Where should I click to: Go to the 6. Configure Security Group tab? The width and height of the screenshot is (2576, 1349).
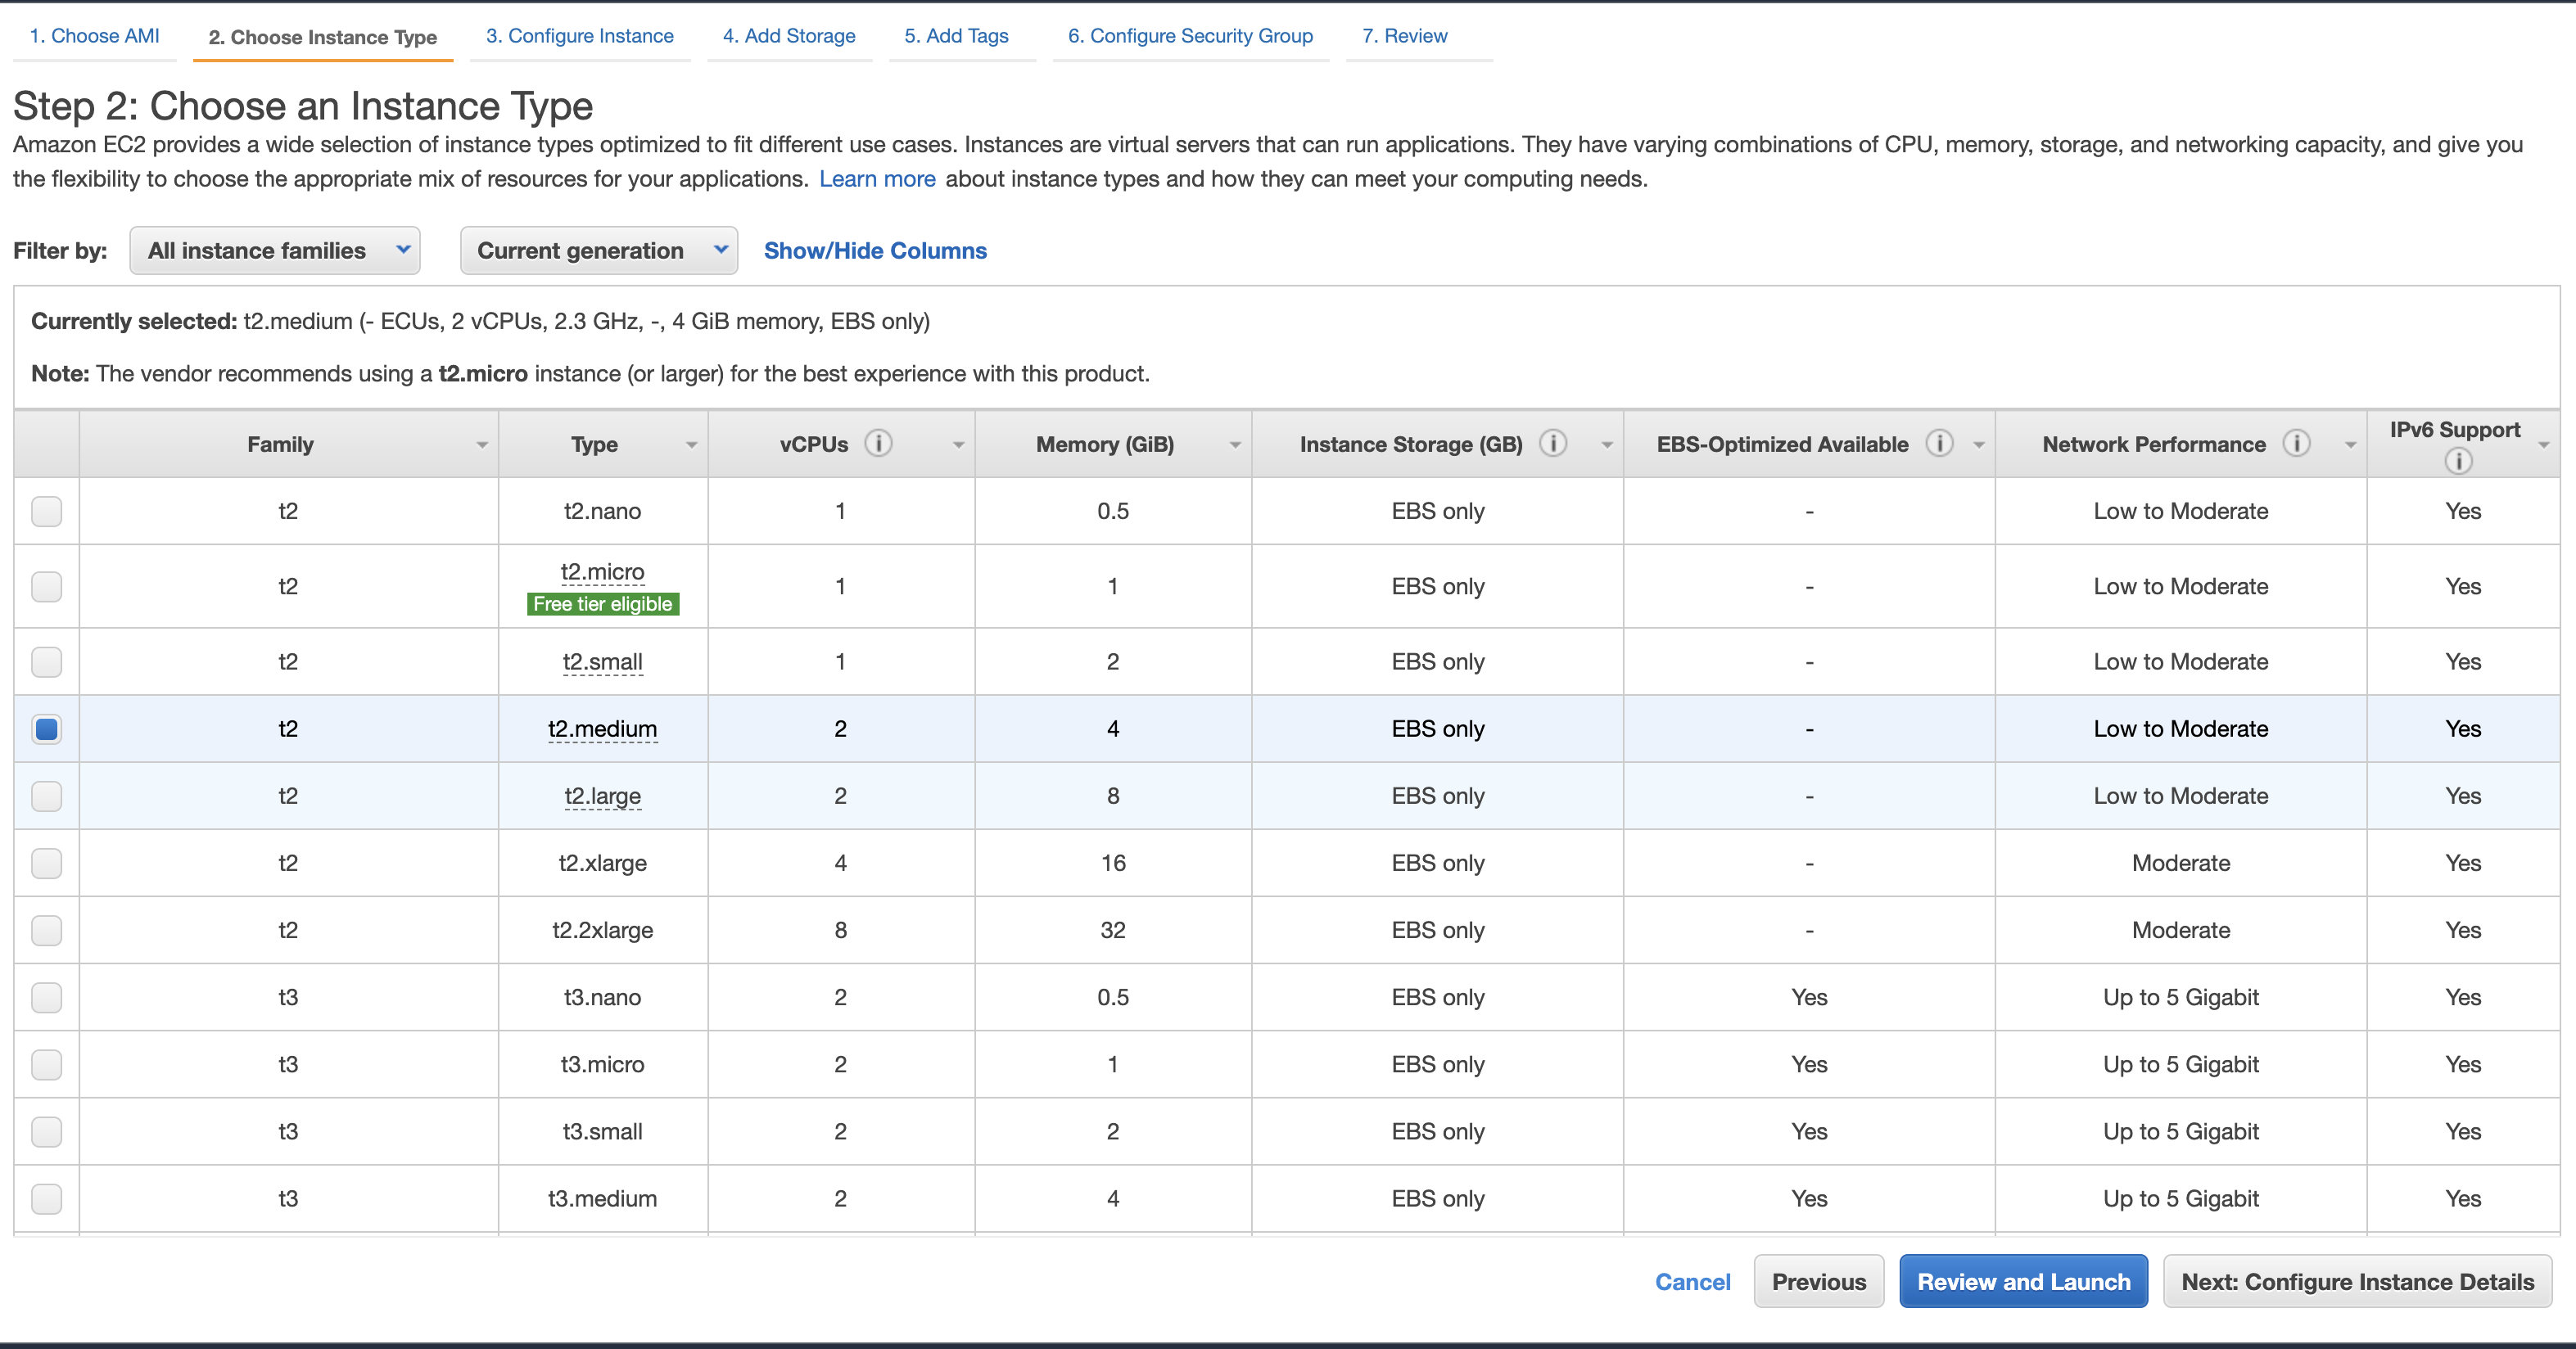click(x=1190, y=36)
